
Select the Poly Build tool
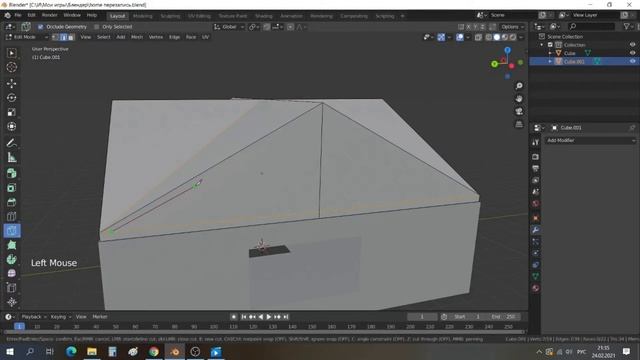point(11,245)
